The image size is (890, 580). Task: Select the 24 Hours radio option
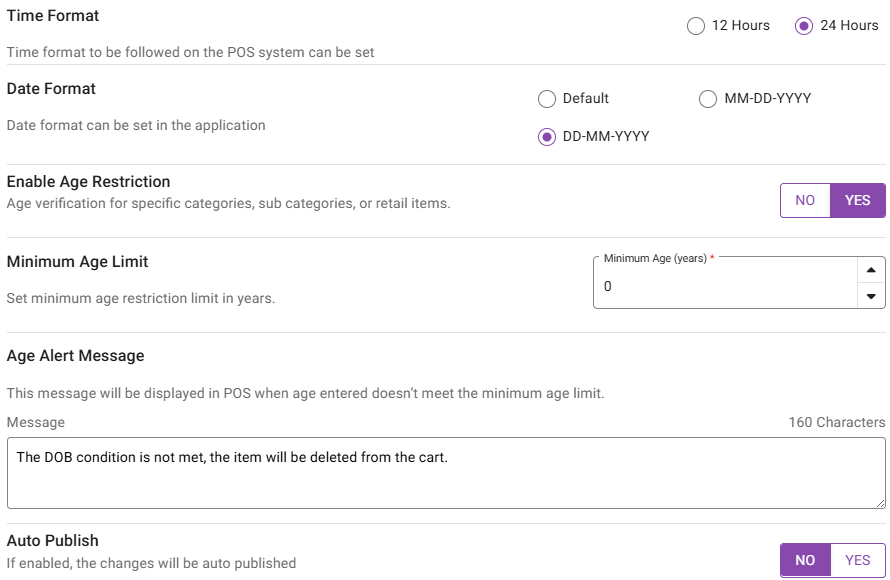coord(804,26)
